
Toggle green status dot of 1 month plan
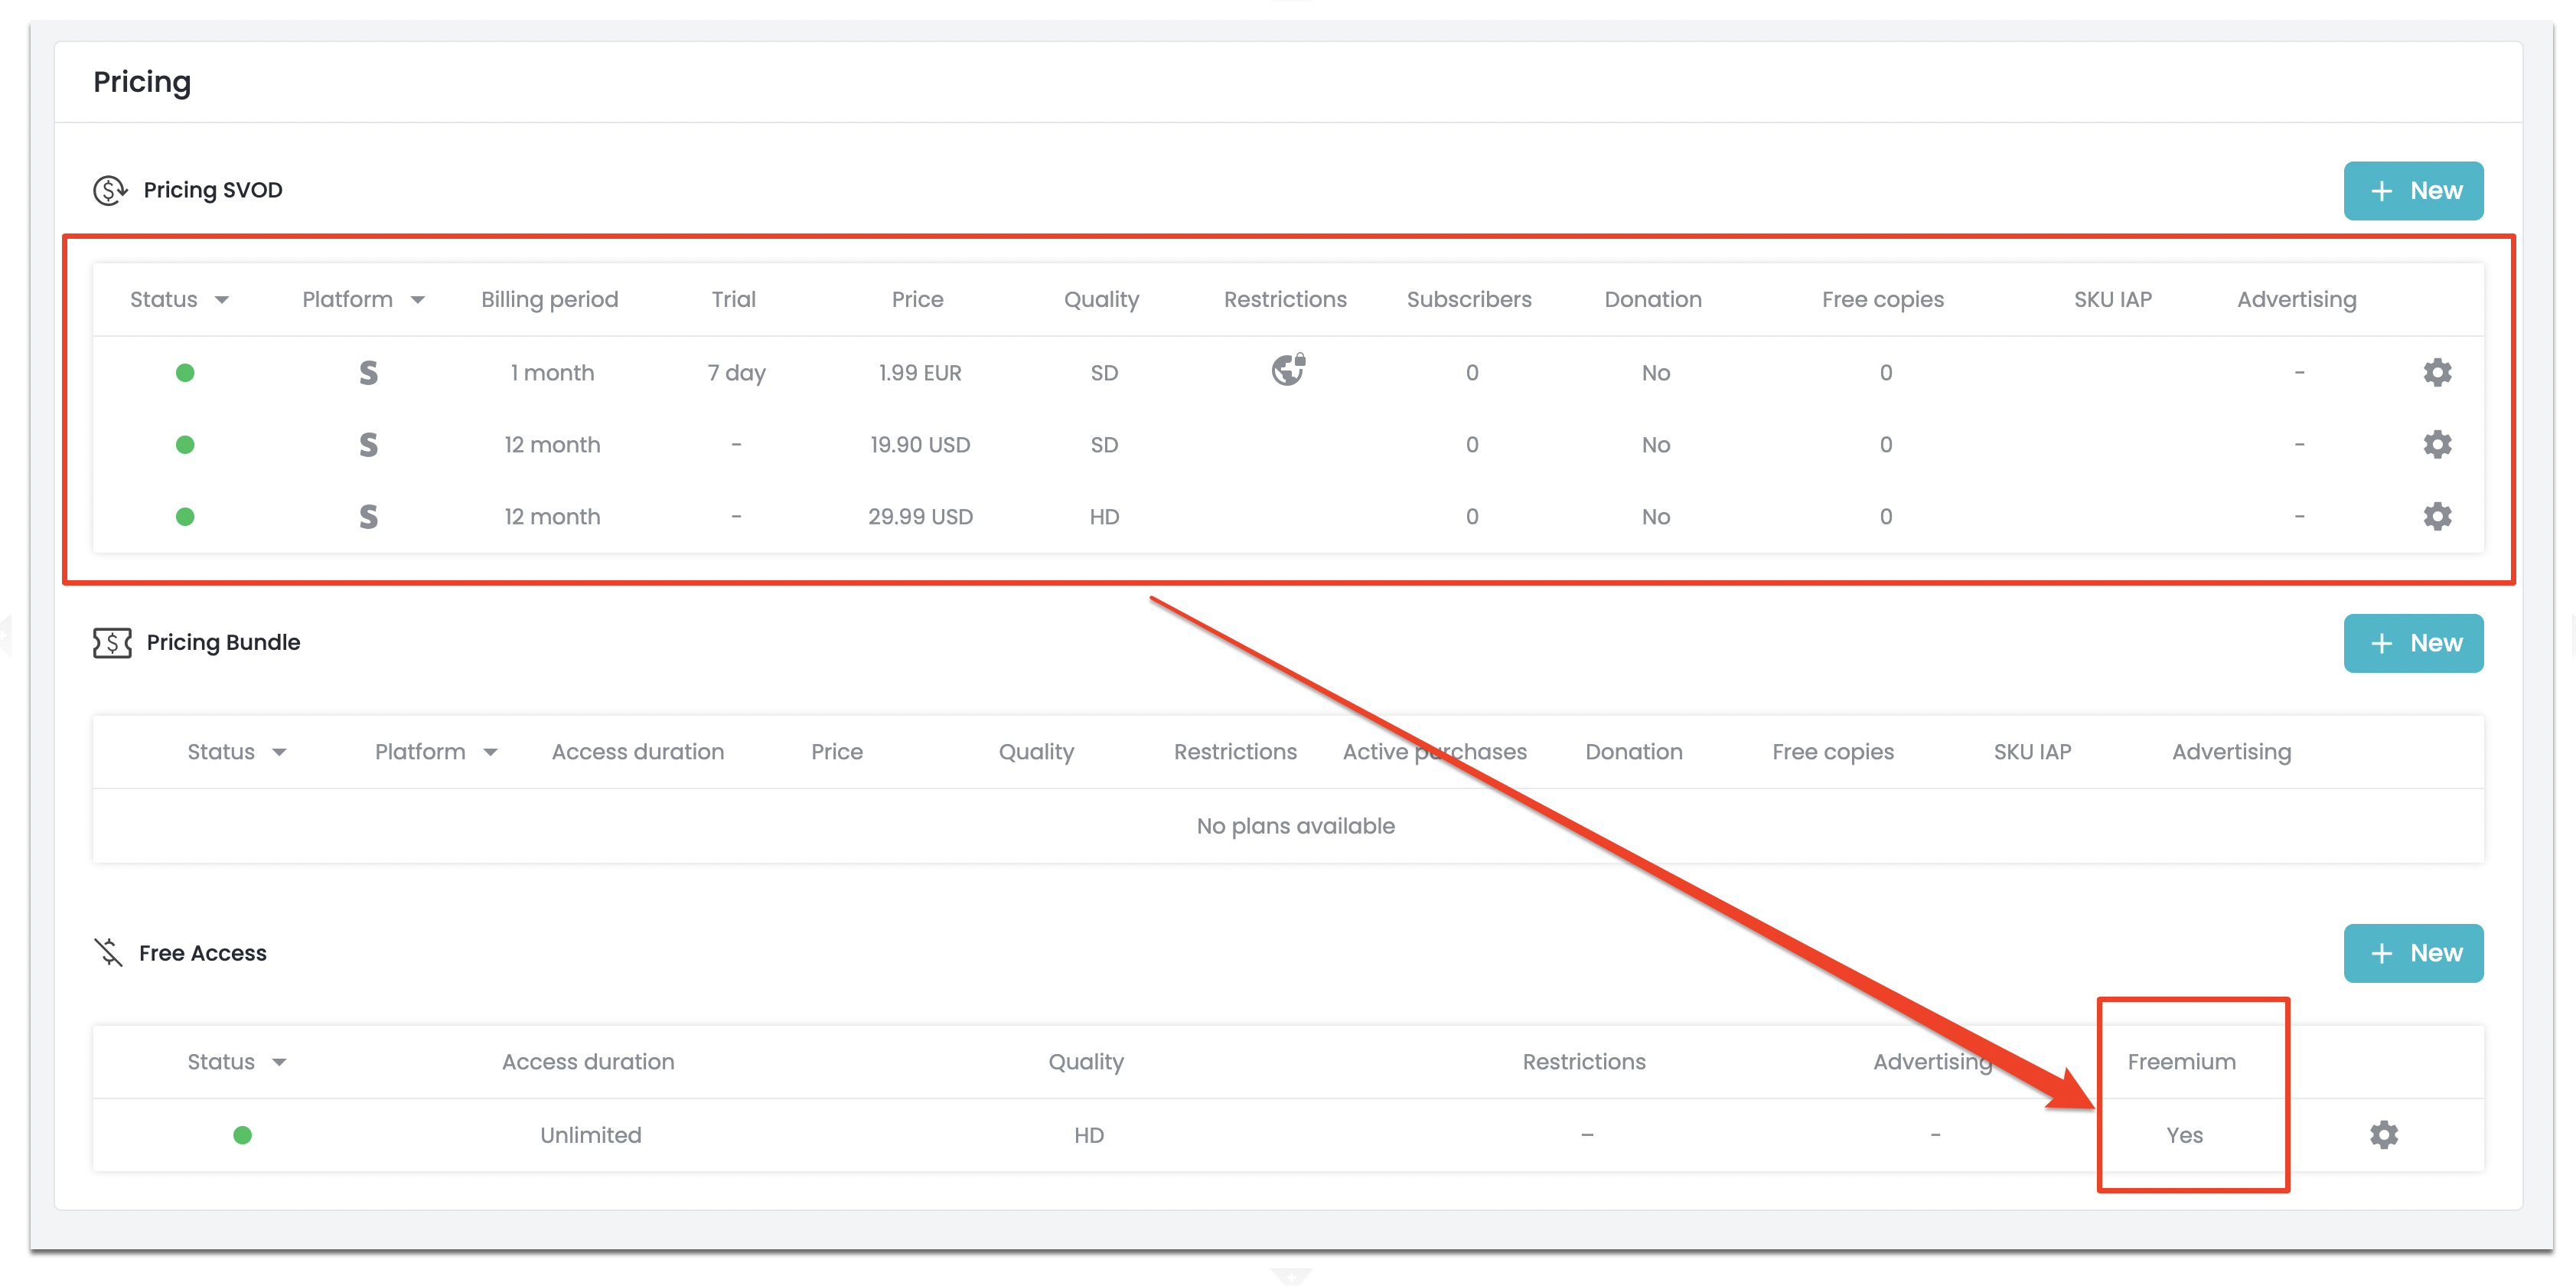[x=185, y=372]
